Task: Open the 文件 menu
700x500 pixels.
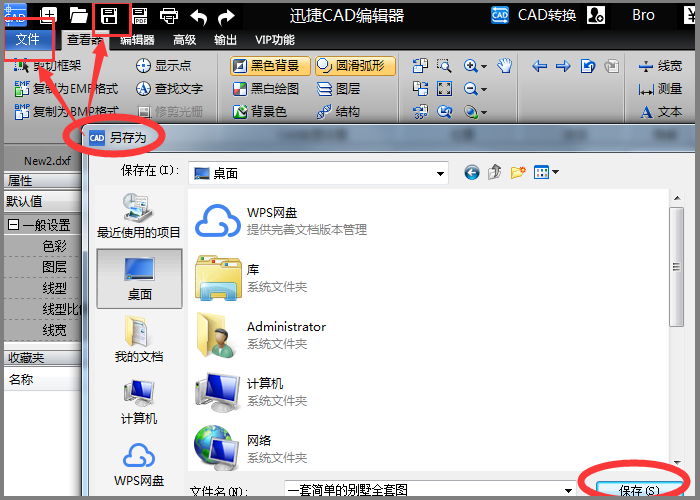Action: point(28,39)
